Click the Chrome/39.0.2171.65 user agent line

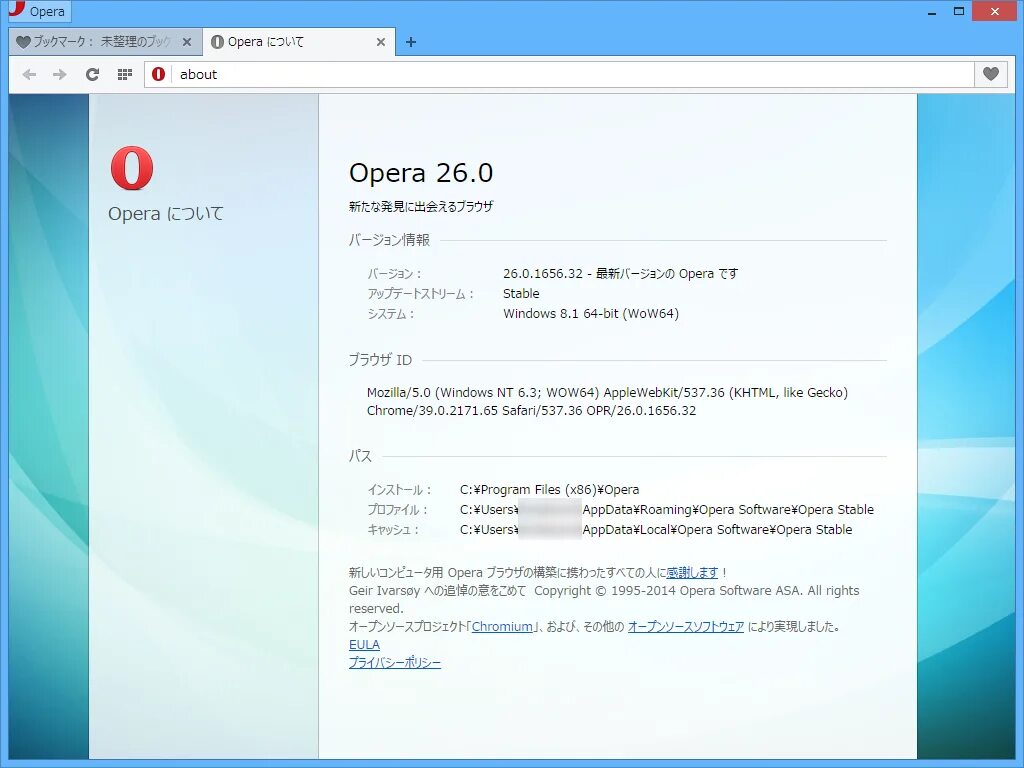[x=532, y=411]
